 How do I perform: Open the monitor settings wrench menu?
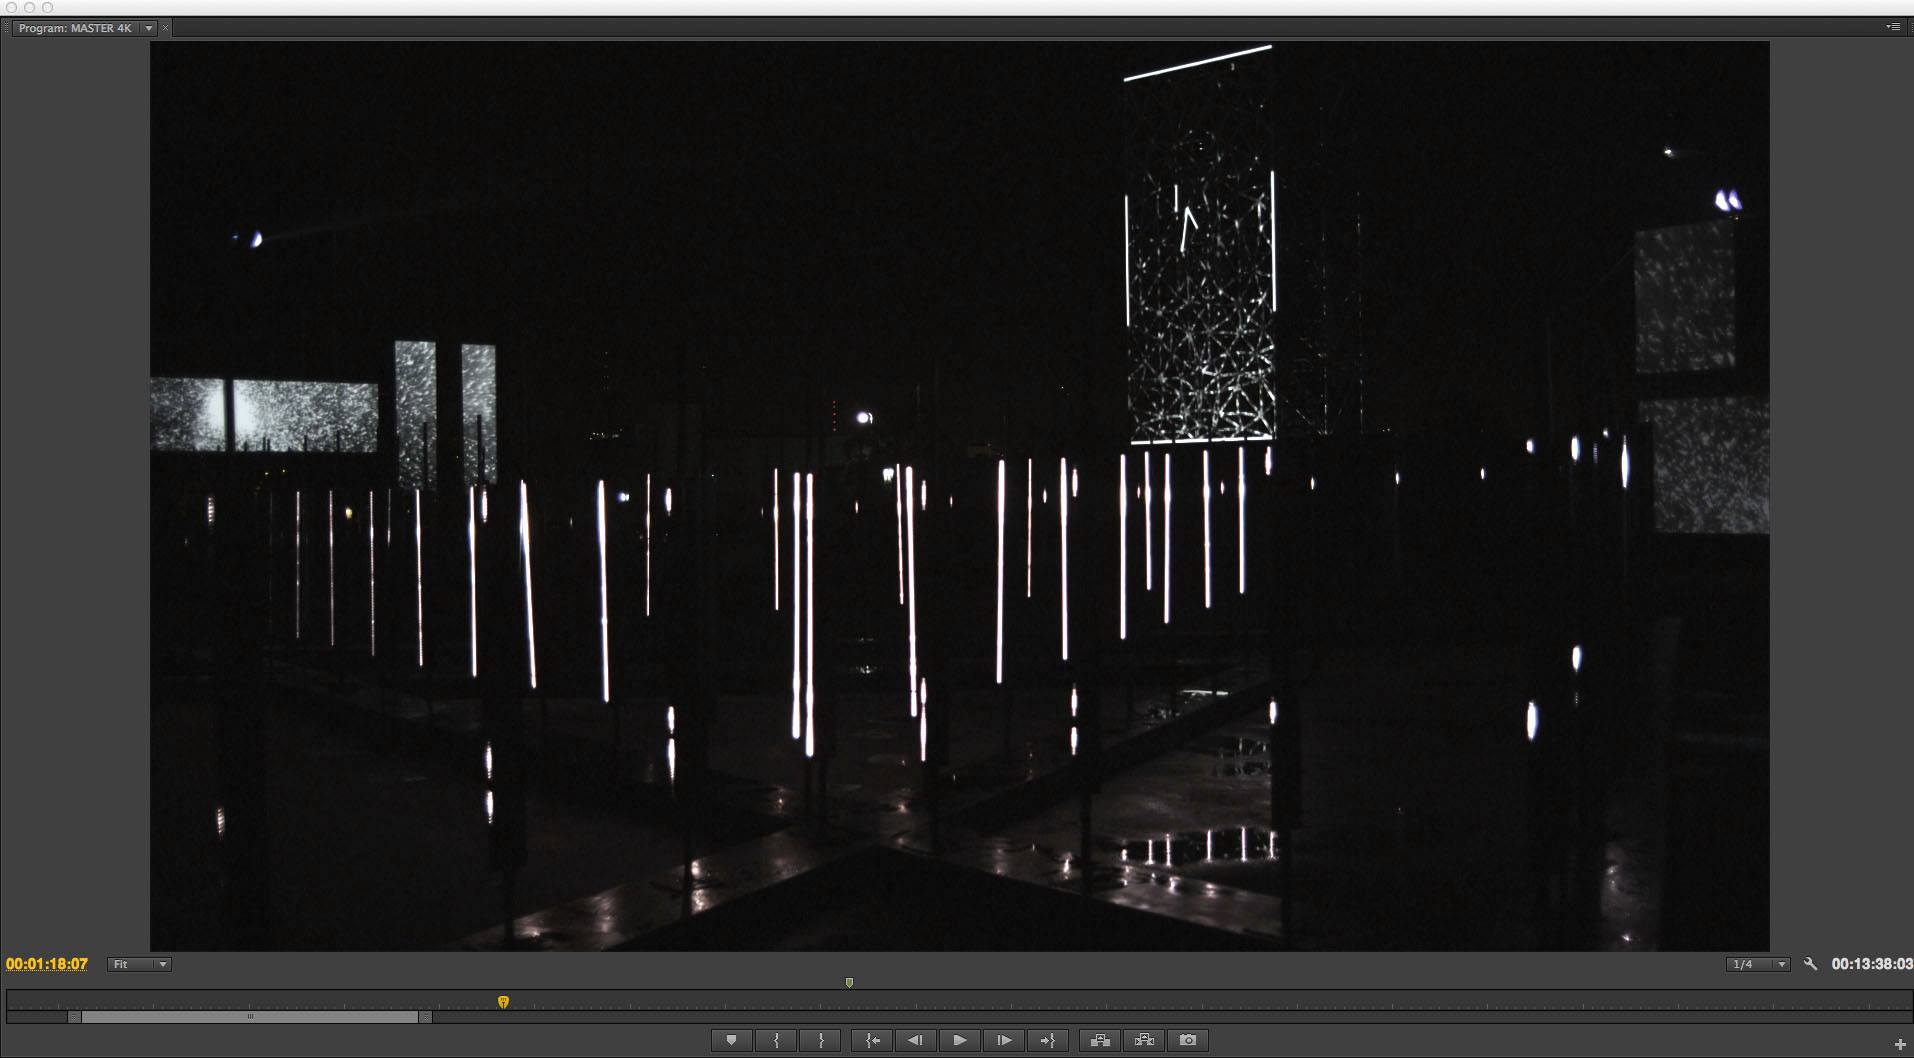1810,964
